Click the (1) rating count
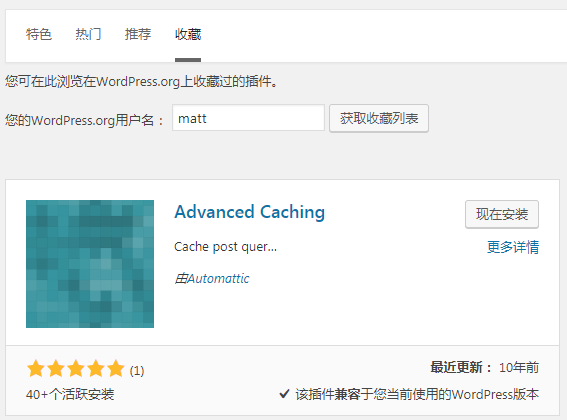Viewport: 567px width, 420px height. click(x=137, y=371)
